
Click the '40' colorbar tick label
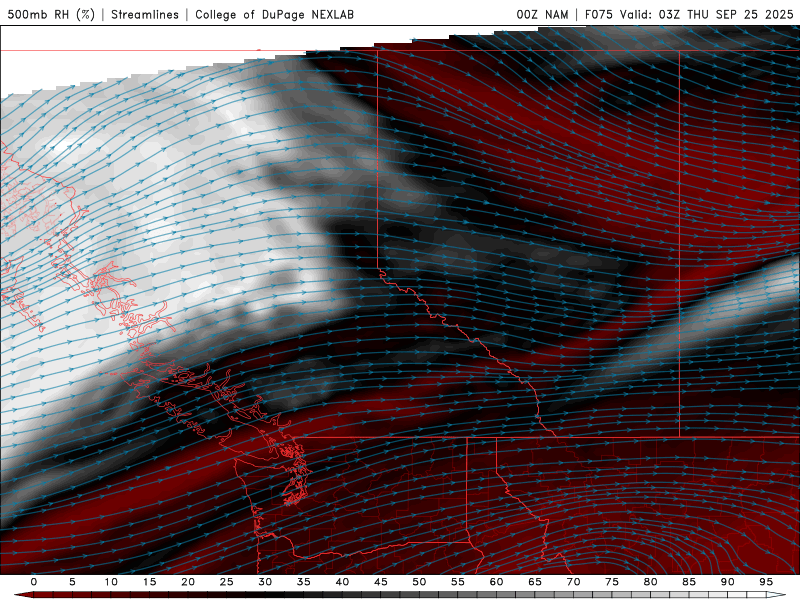[342, 582]
